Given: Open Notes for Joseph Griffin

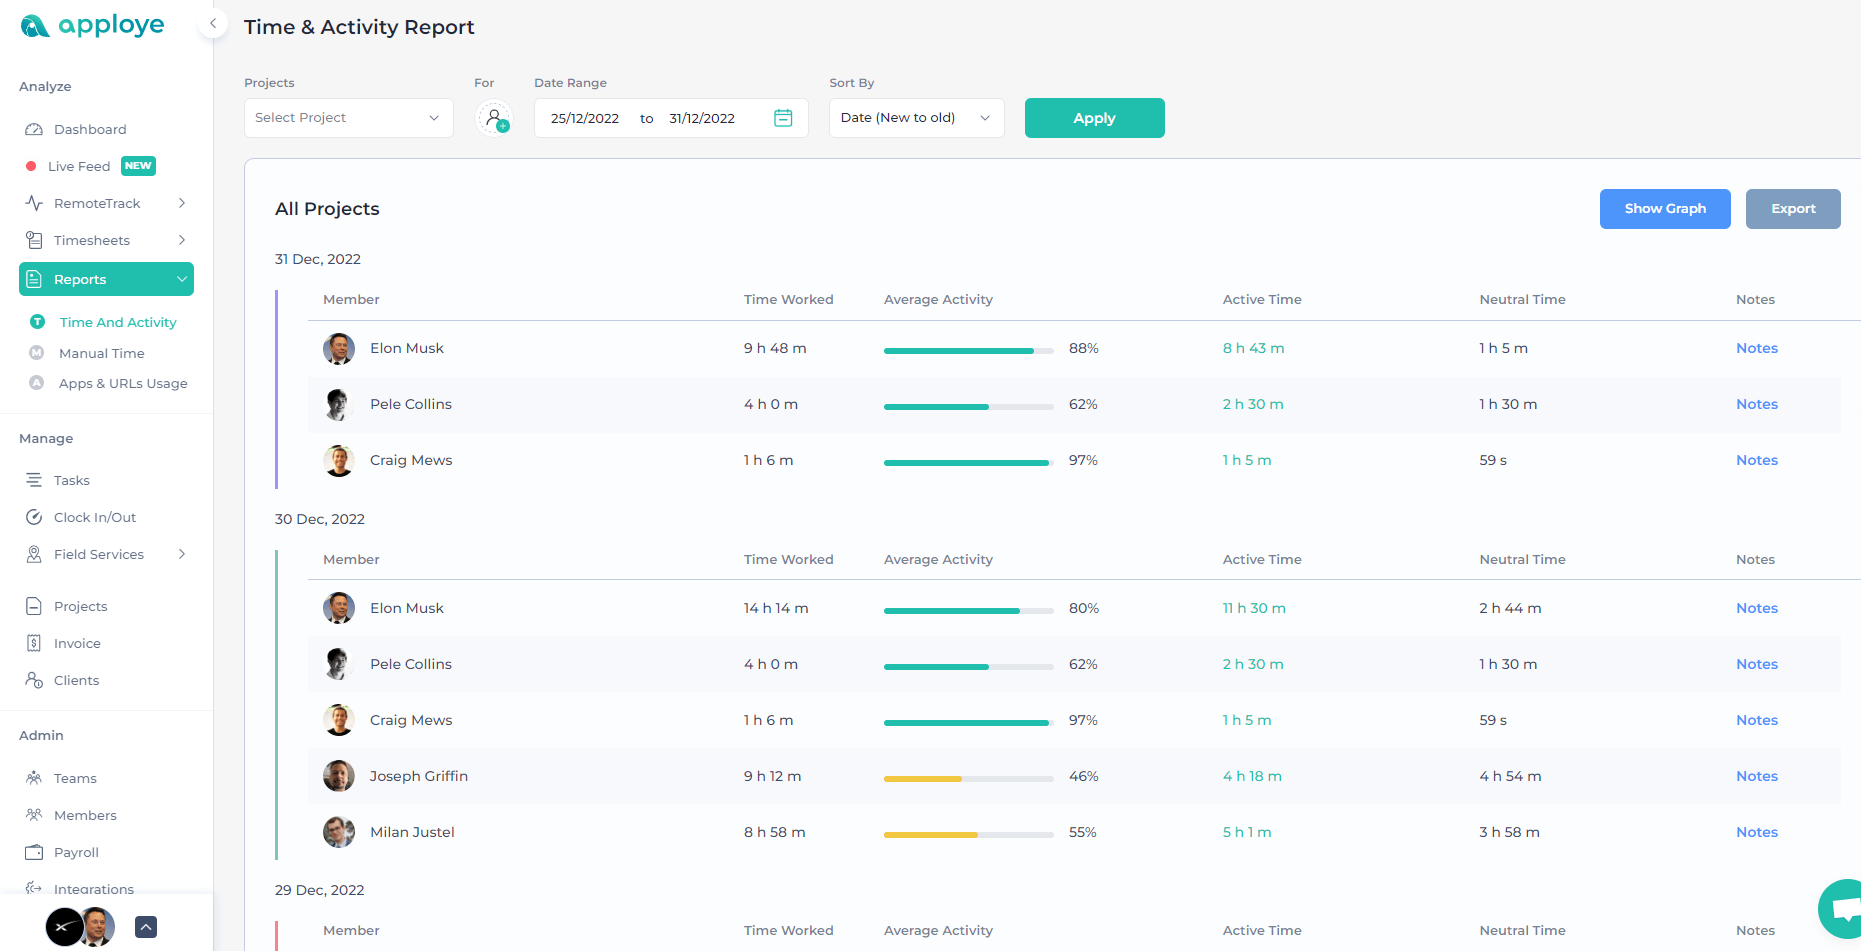Looking at the screenshot, I should click(x=1756, y=776).
